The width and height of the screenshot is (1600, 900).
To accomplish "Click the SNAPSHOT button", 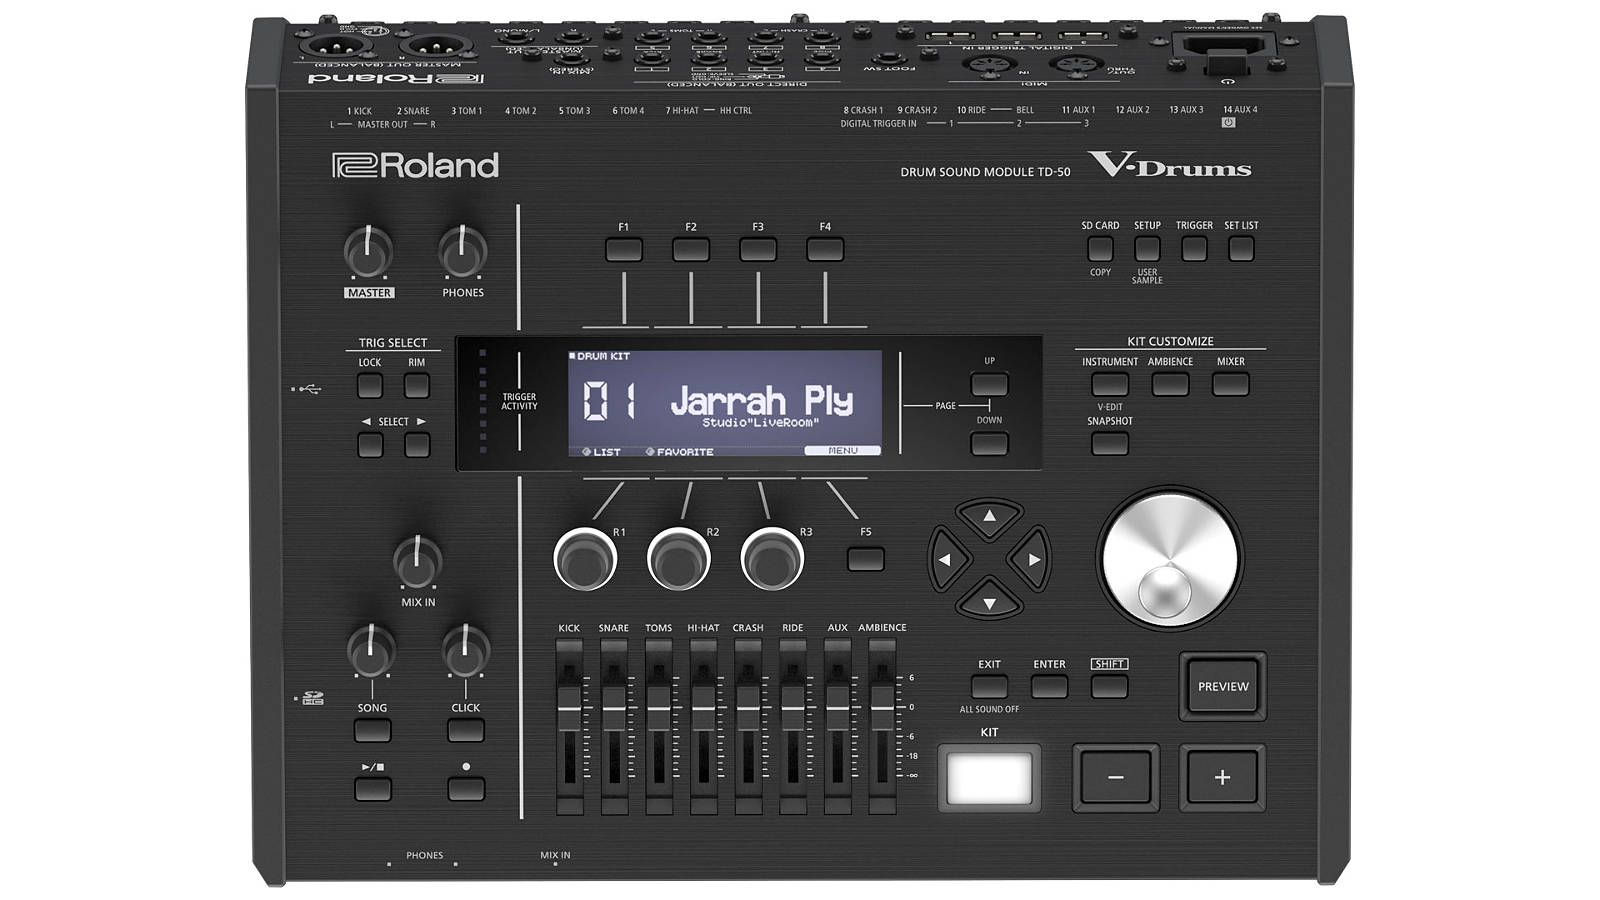I will (1110, 443).
